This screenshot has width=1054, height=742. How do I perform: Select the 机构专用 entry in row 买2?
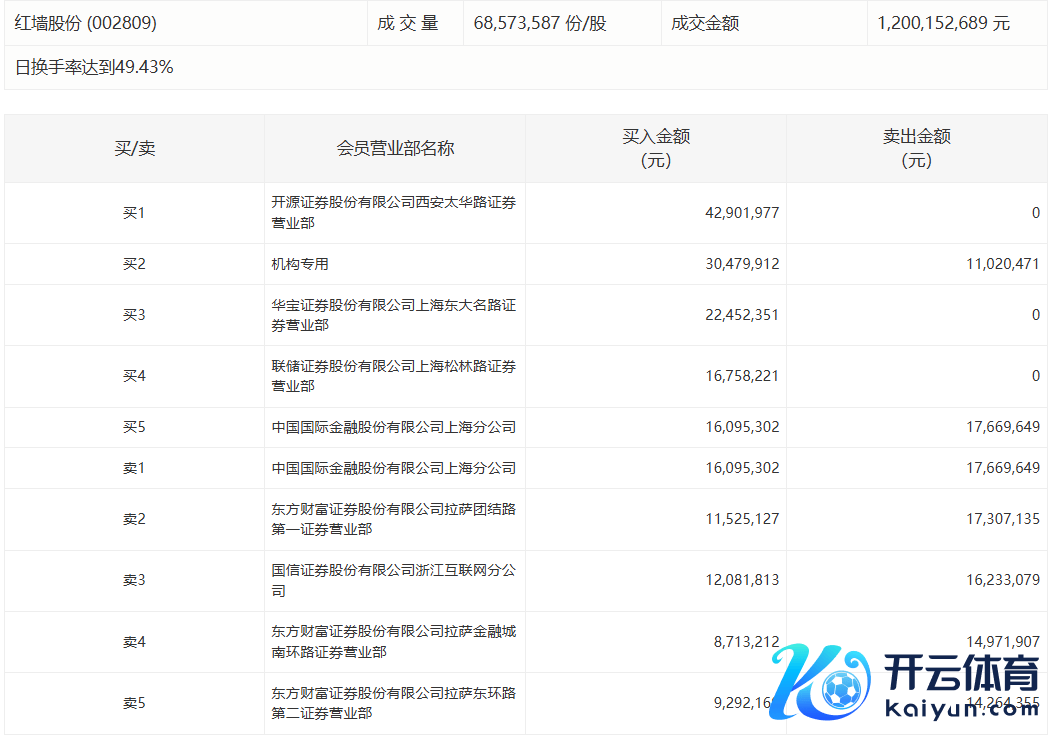coord(300,264)
